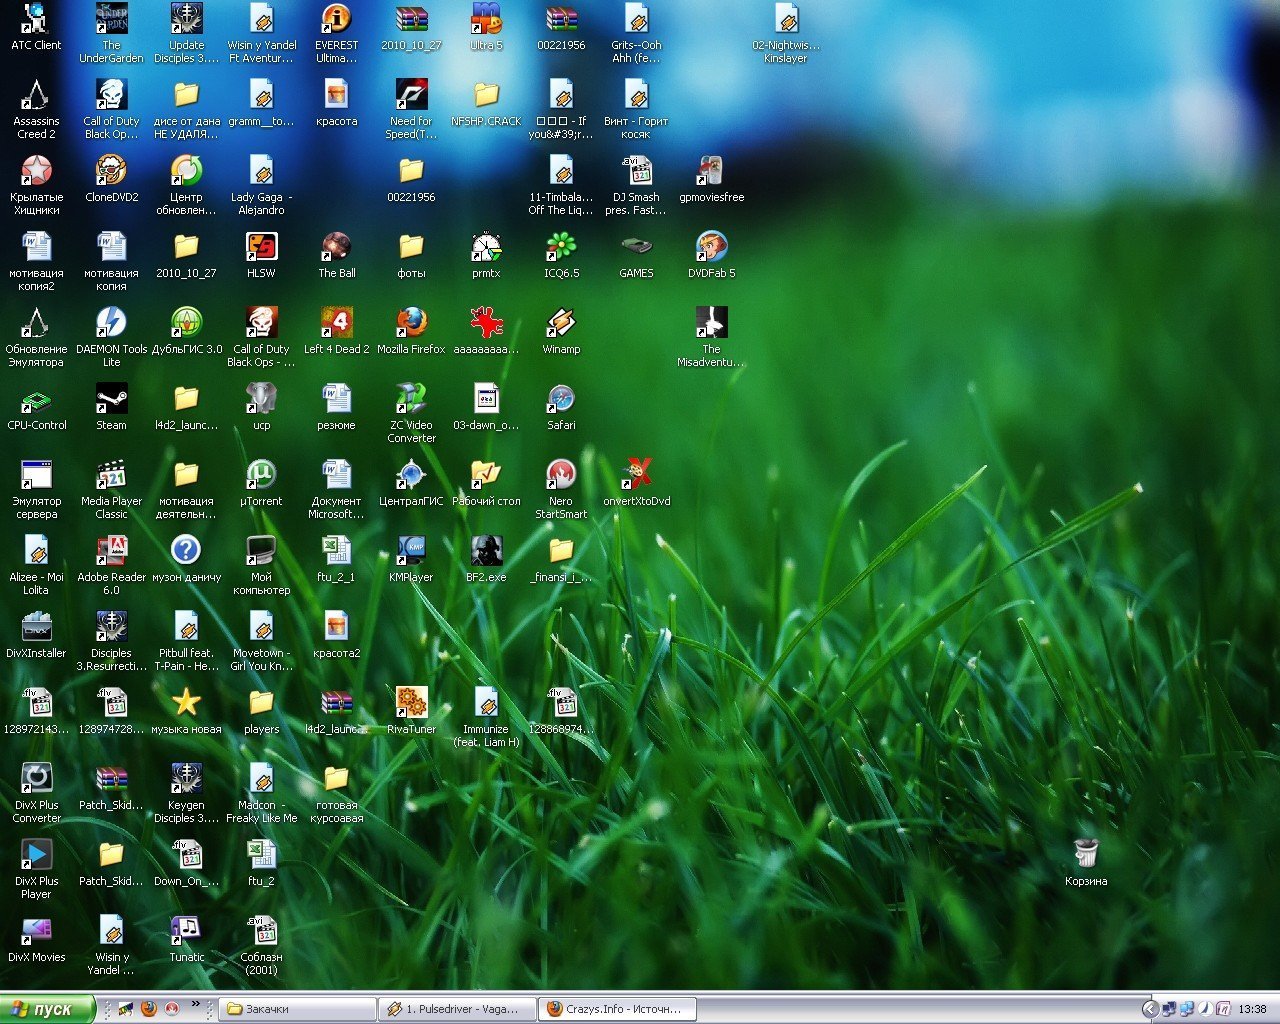Screen dimensions: 1280x1024
Task: Click the Nero StartSmart icon
Action: tap(561, 475)
